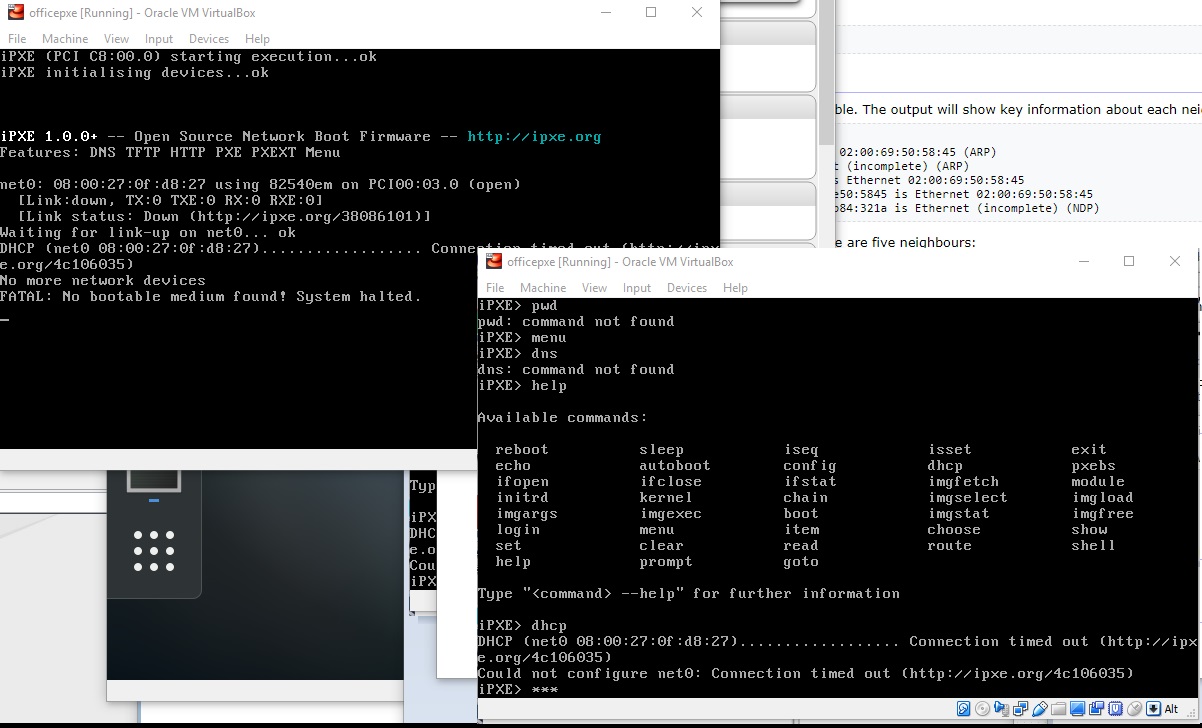Maximize the halted officepxe window
1202x728 pixels.
(x=651, y=12)
